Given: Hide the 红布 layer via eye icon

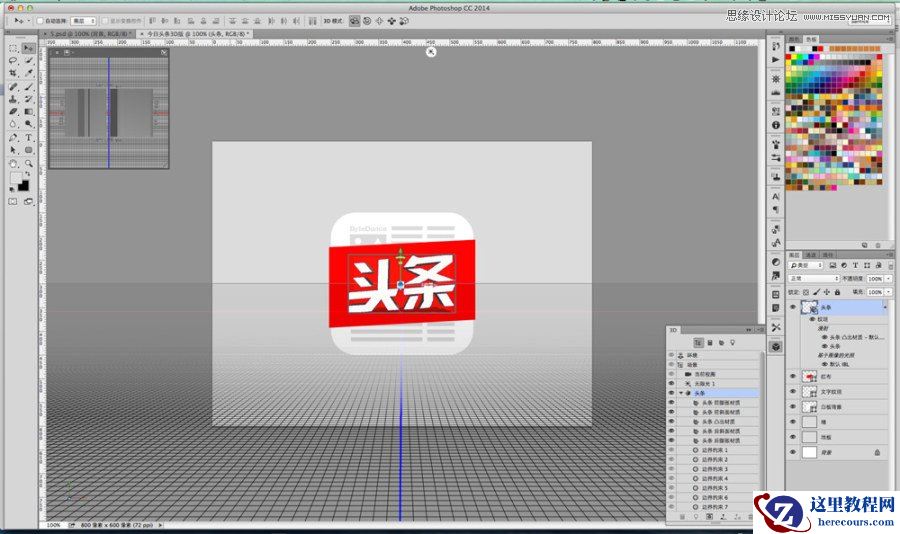Looking at the screenshot, I should click(x=793, y=377).
